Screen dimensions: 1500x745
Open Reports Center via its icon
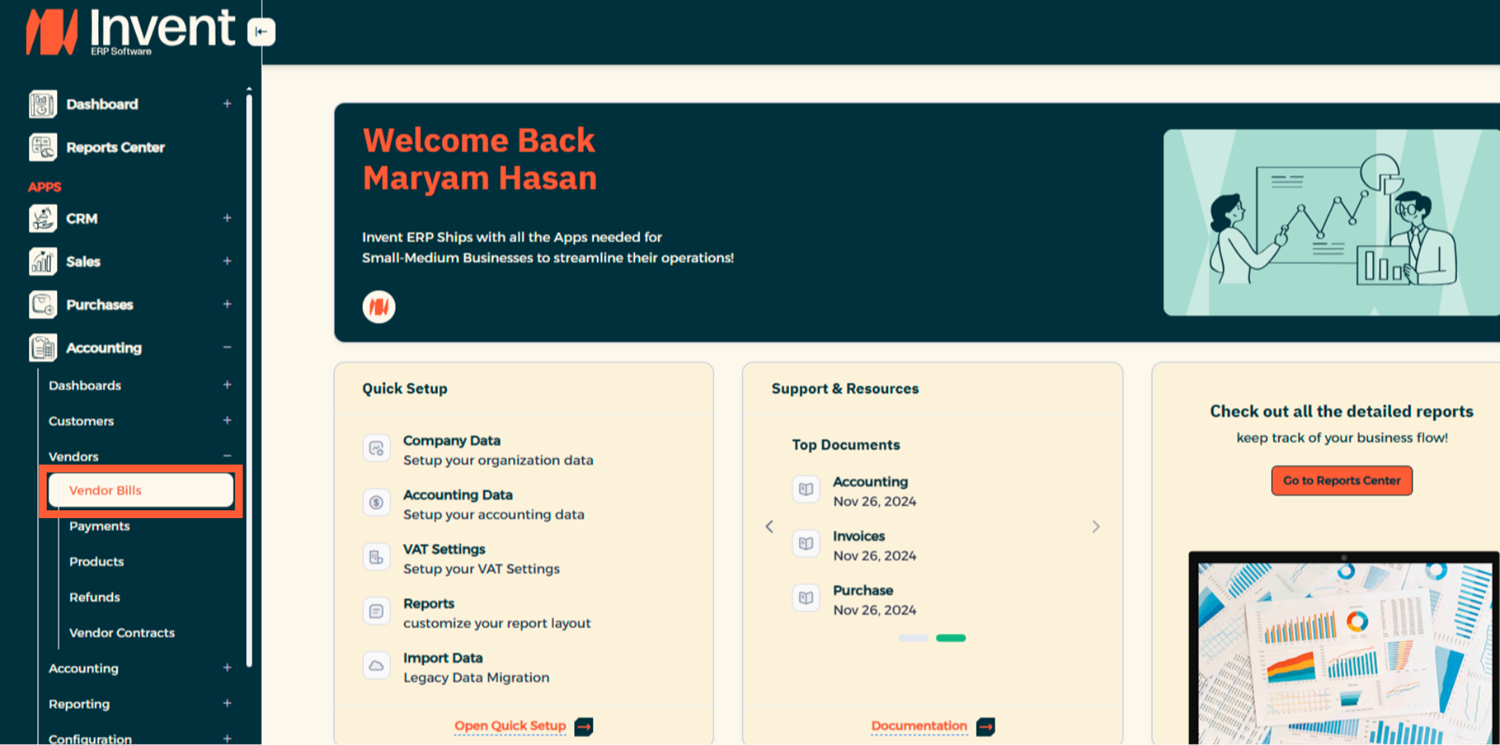pyautogui.click(x=43, y=147)
